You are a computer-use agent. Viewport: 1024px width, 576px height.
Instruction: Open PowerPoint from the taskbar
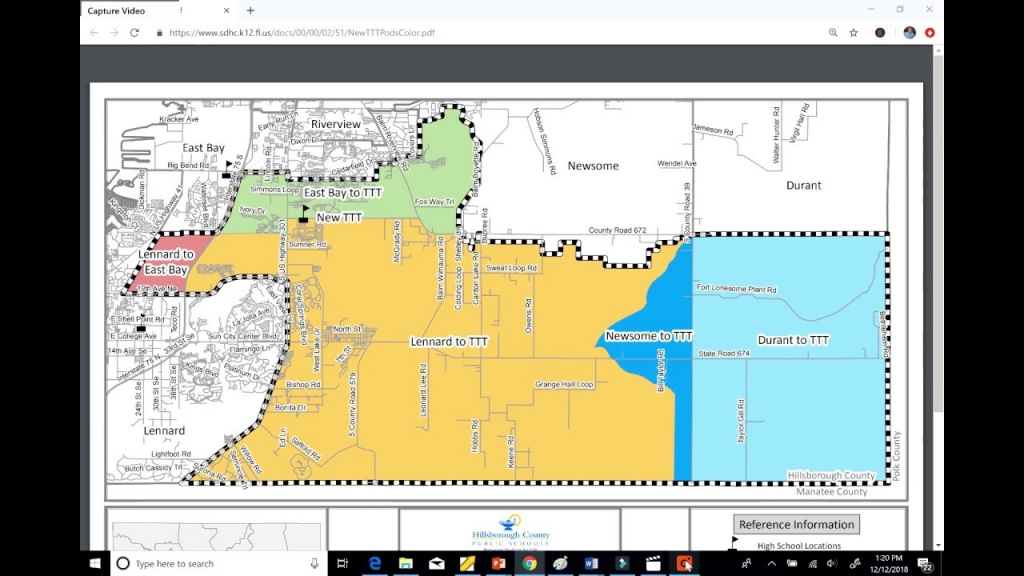pyautogui.click(x=498, y=564)
